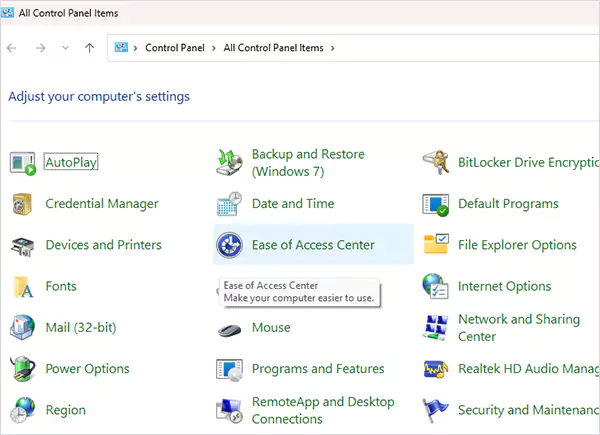Open the RemoteApp and Desktop Connections icon
Screen dimensions: 600x435
click(x=229, y=411)
